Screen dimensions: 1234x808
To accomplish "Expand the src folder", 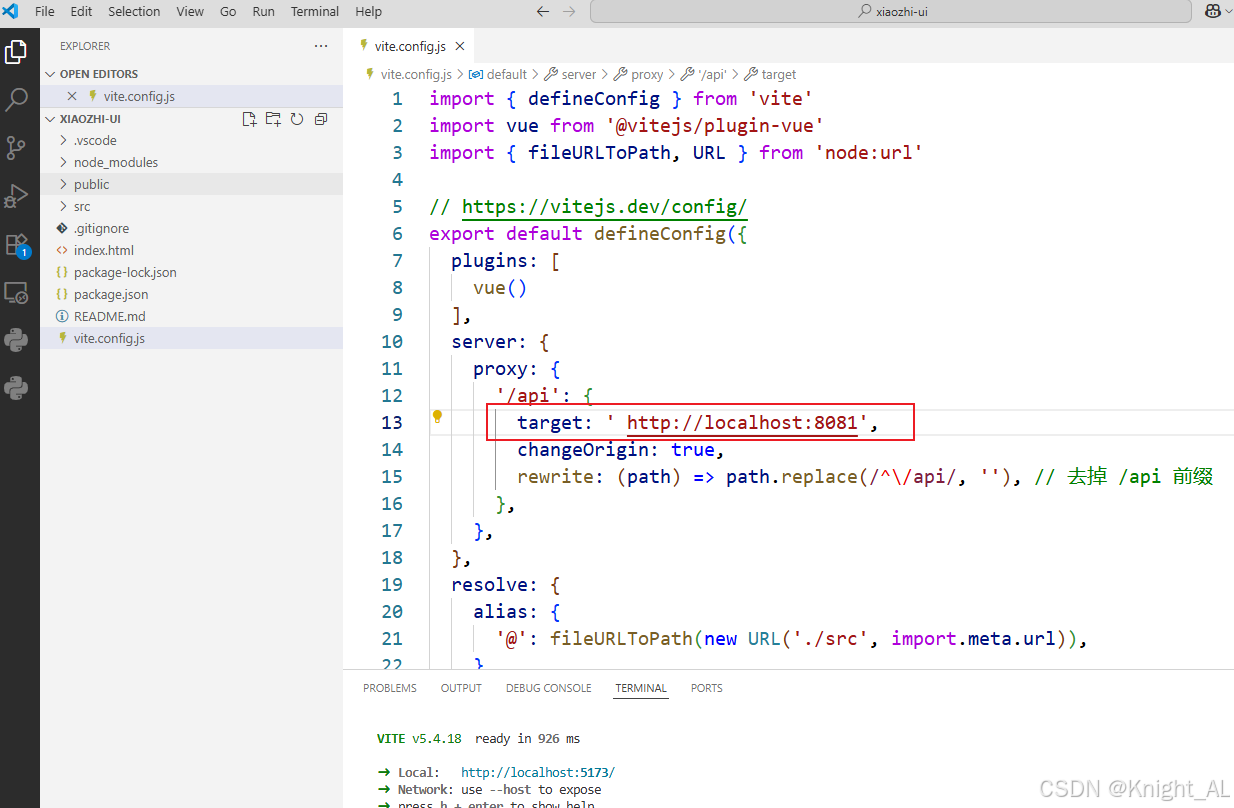I will (75, 206).
